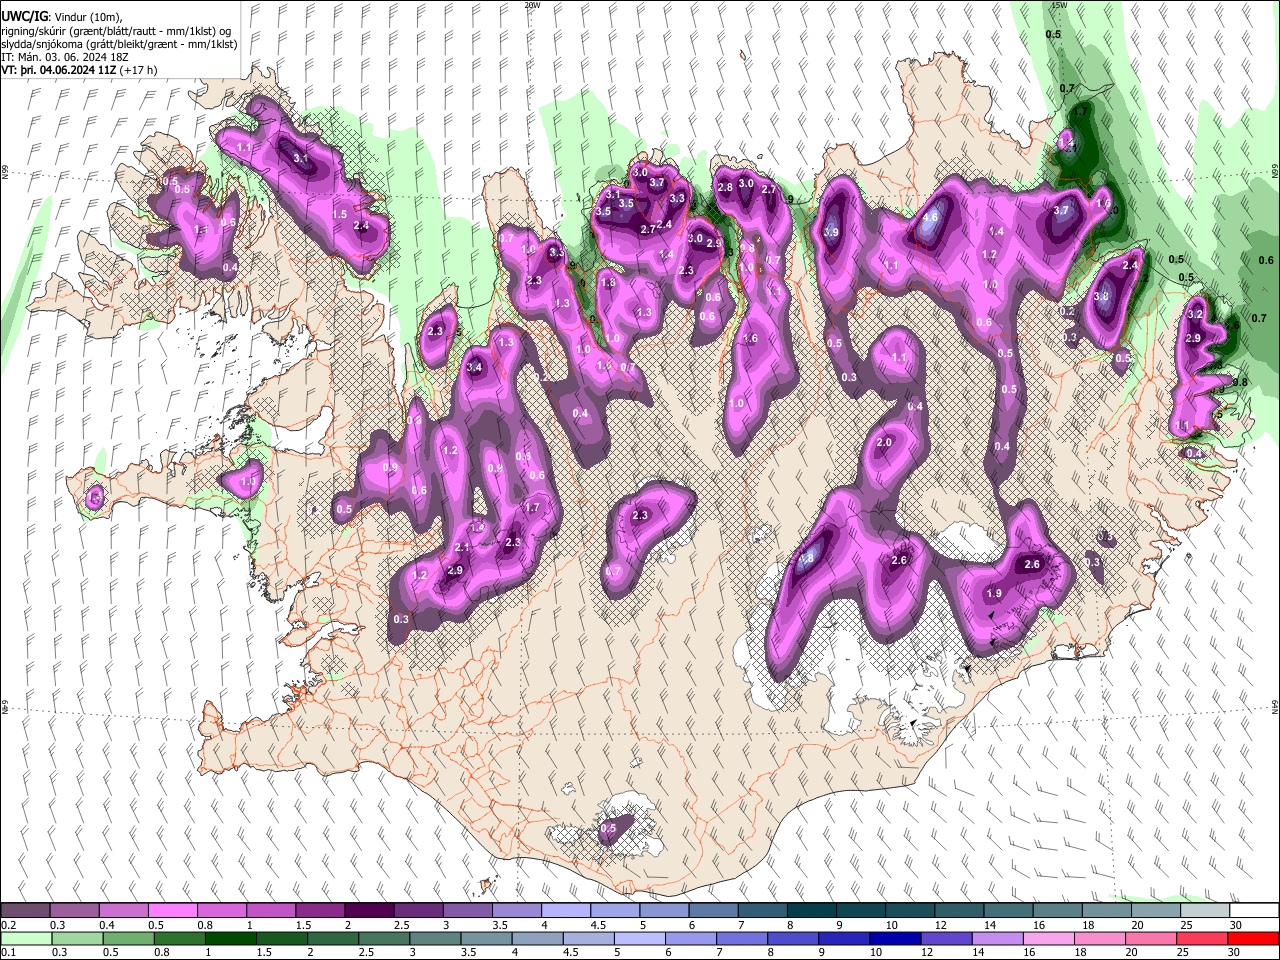Screen dimensions: 1280x960
Task: Click the 4.5 label in top snow legend row
Action: [598, 925]
